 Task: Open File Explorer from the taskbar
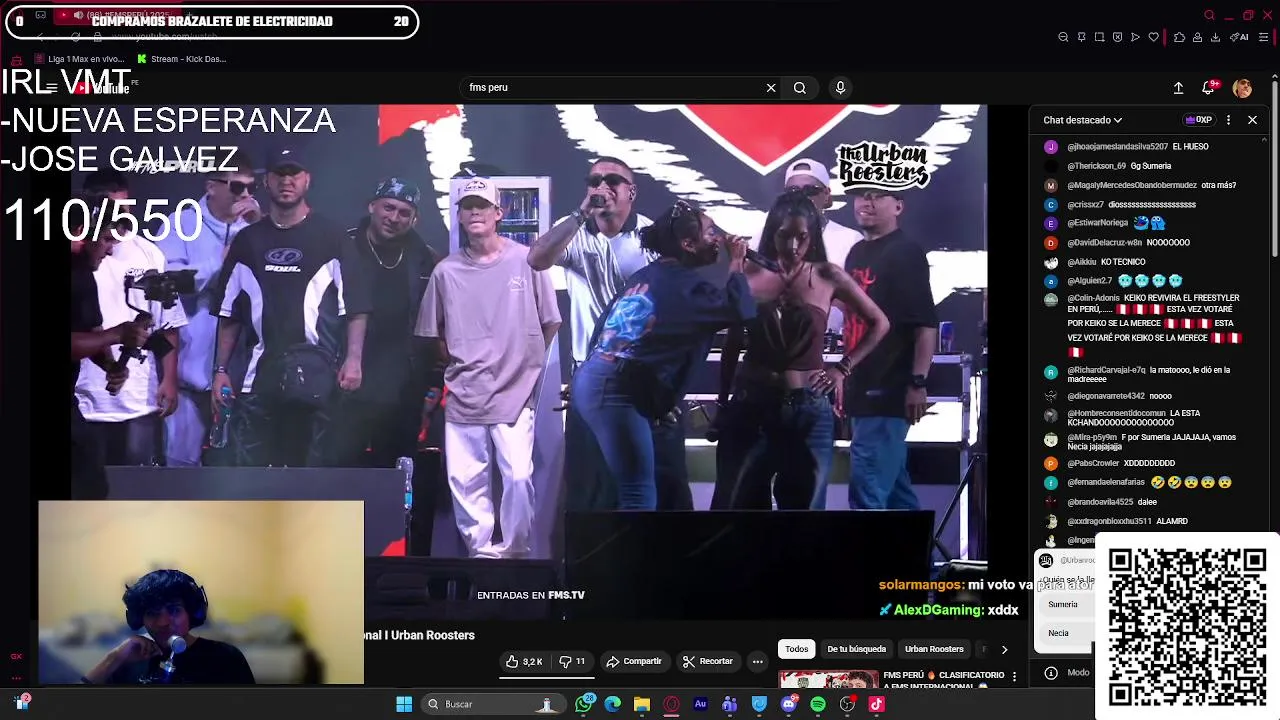click(642, 704)
